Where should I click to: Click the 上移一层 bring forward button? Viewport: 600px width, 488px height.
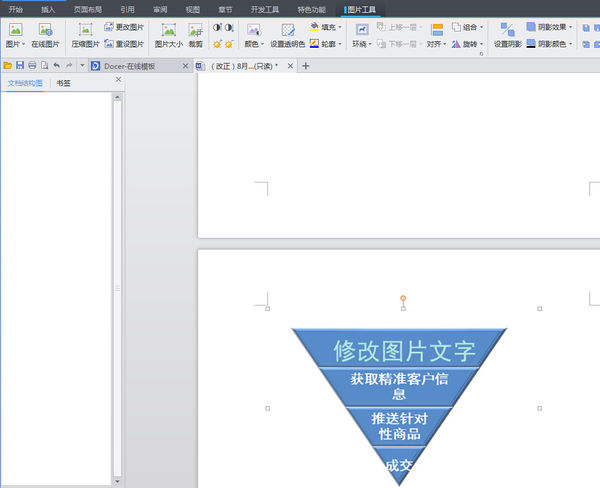pyautogui.click(x=399, y=27)
